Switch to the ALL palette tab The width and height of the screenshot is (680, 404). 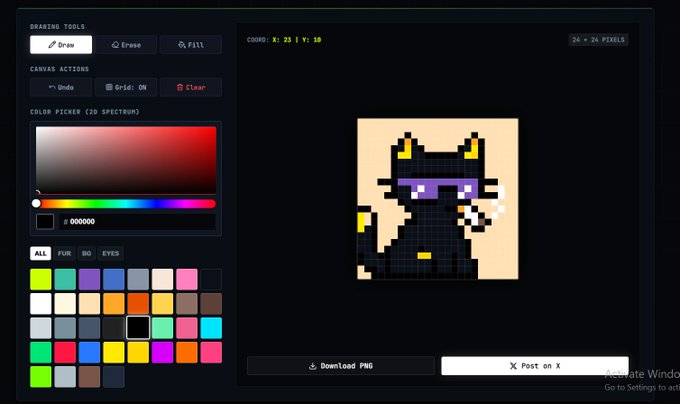[x=41, y=254]
